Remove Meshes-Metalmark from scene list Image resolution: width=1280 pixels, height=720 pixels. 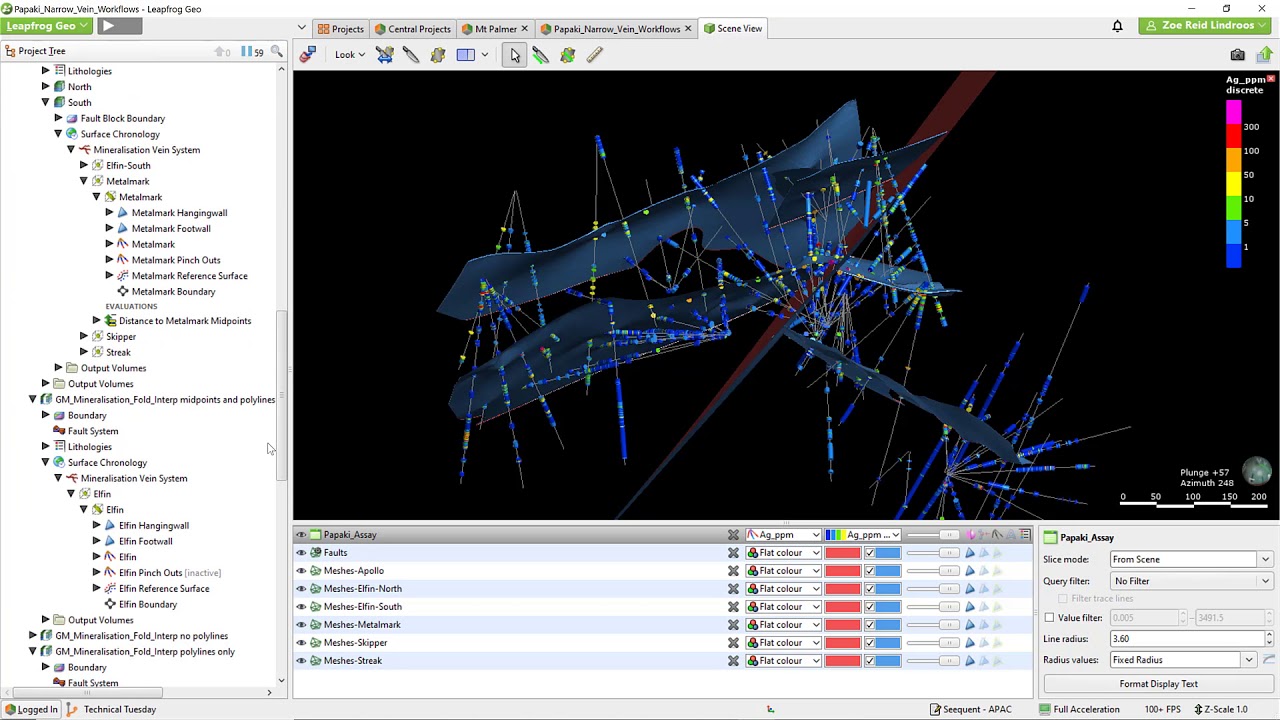[x=733, y=625]
